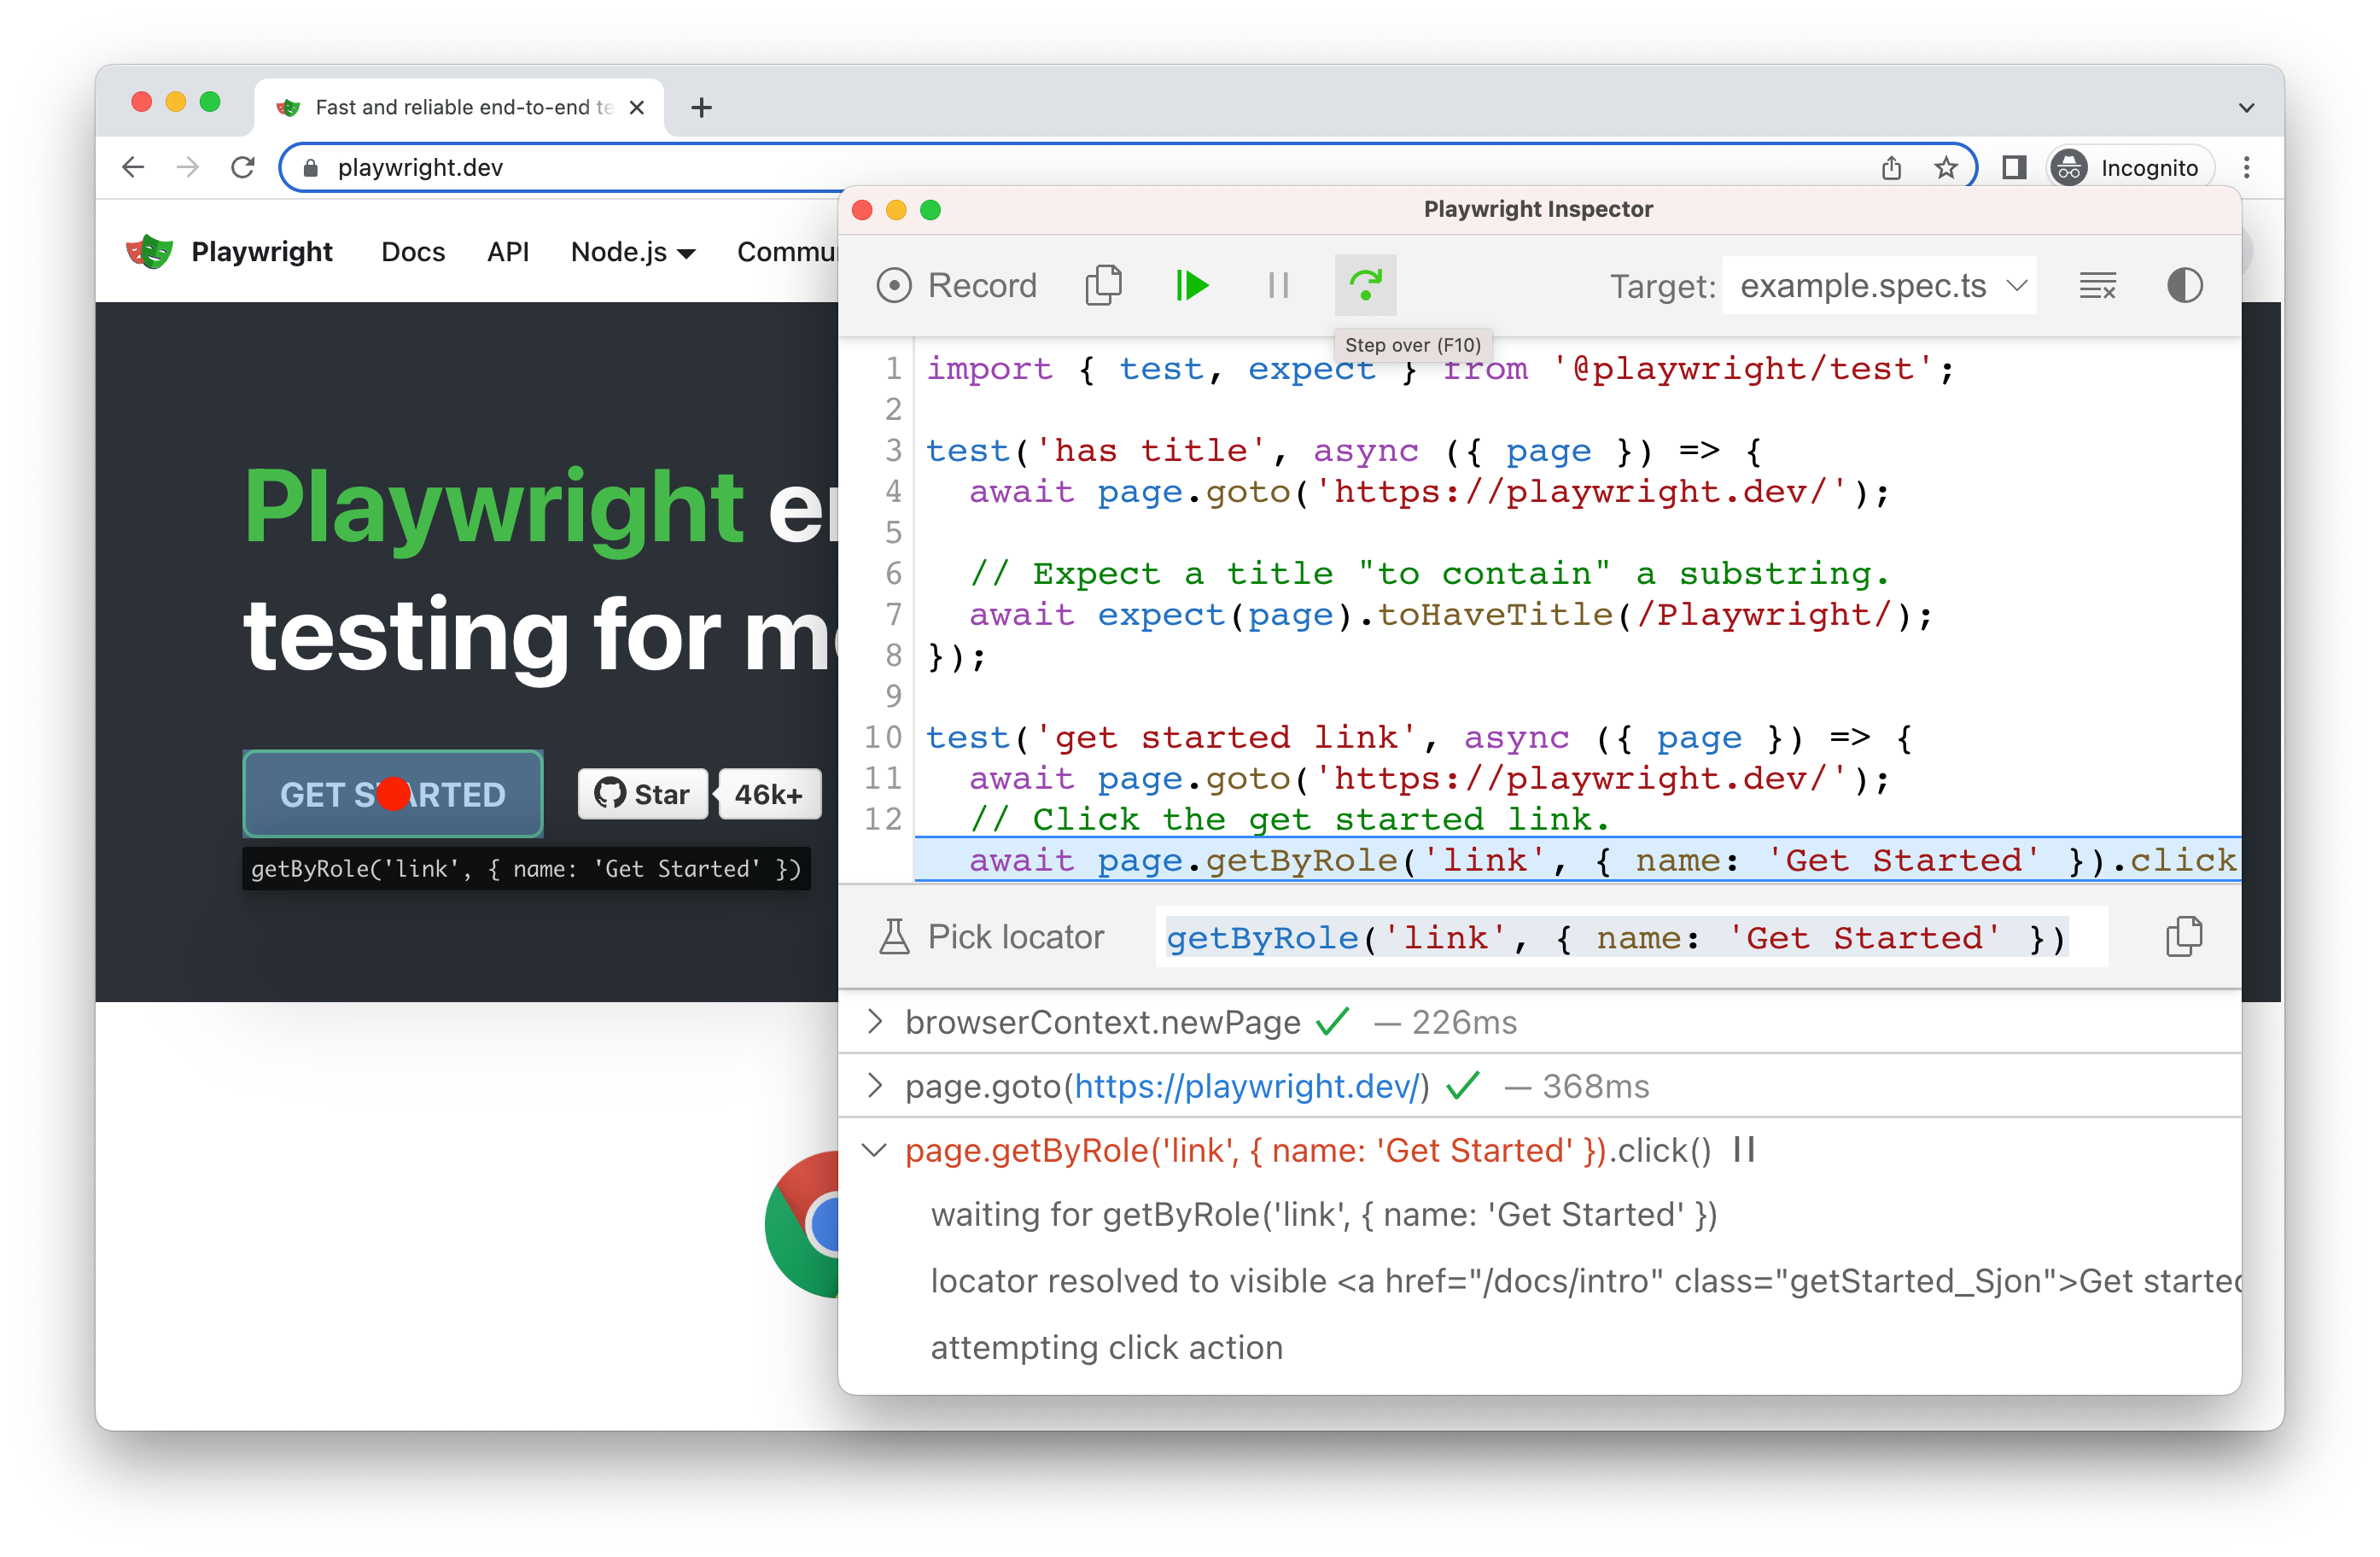Toggle the Inspector color theme
The image size is (2380, 1557).
(x=2184, y=286)
